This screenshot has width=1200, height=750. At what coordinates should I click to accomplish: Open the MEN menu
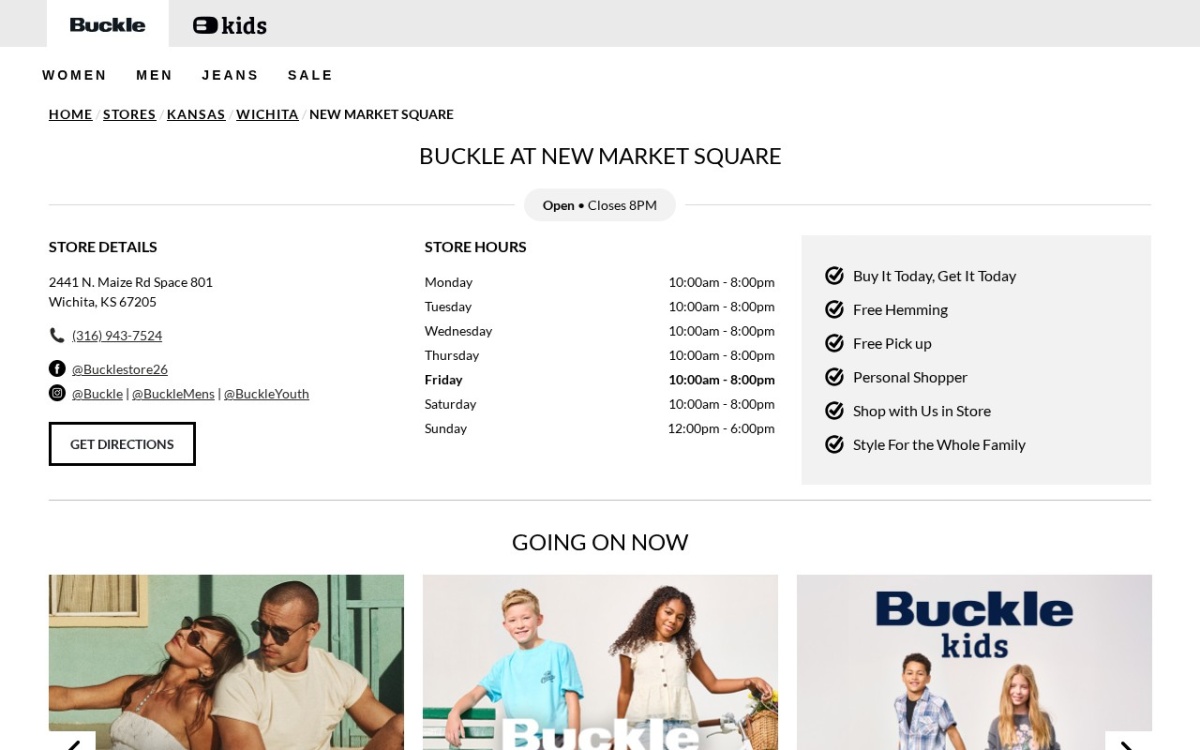[x=154, y=75]
